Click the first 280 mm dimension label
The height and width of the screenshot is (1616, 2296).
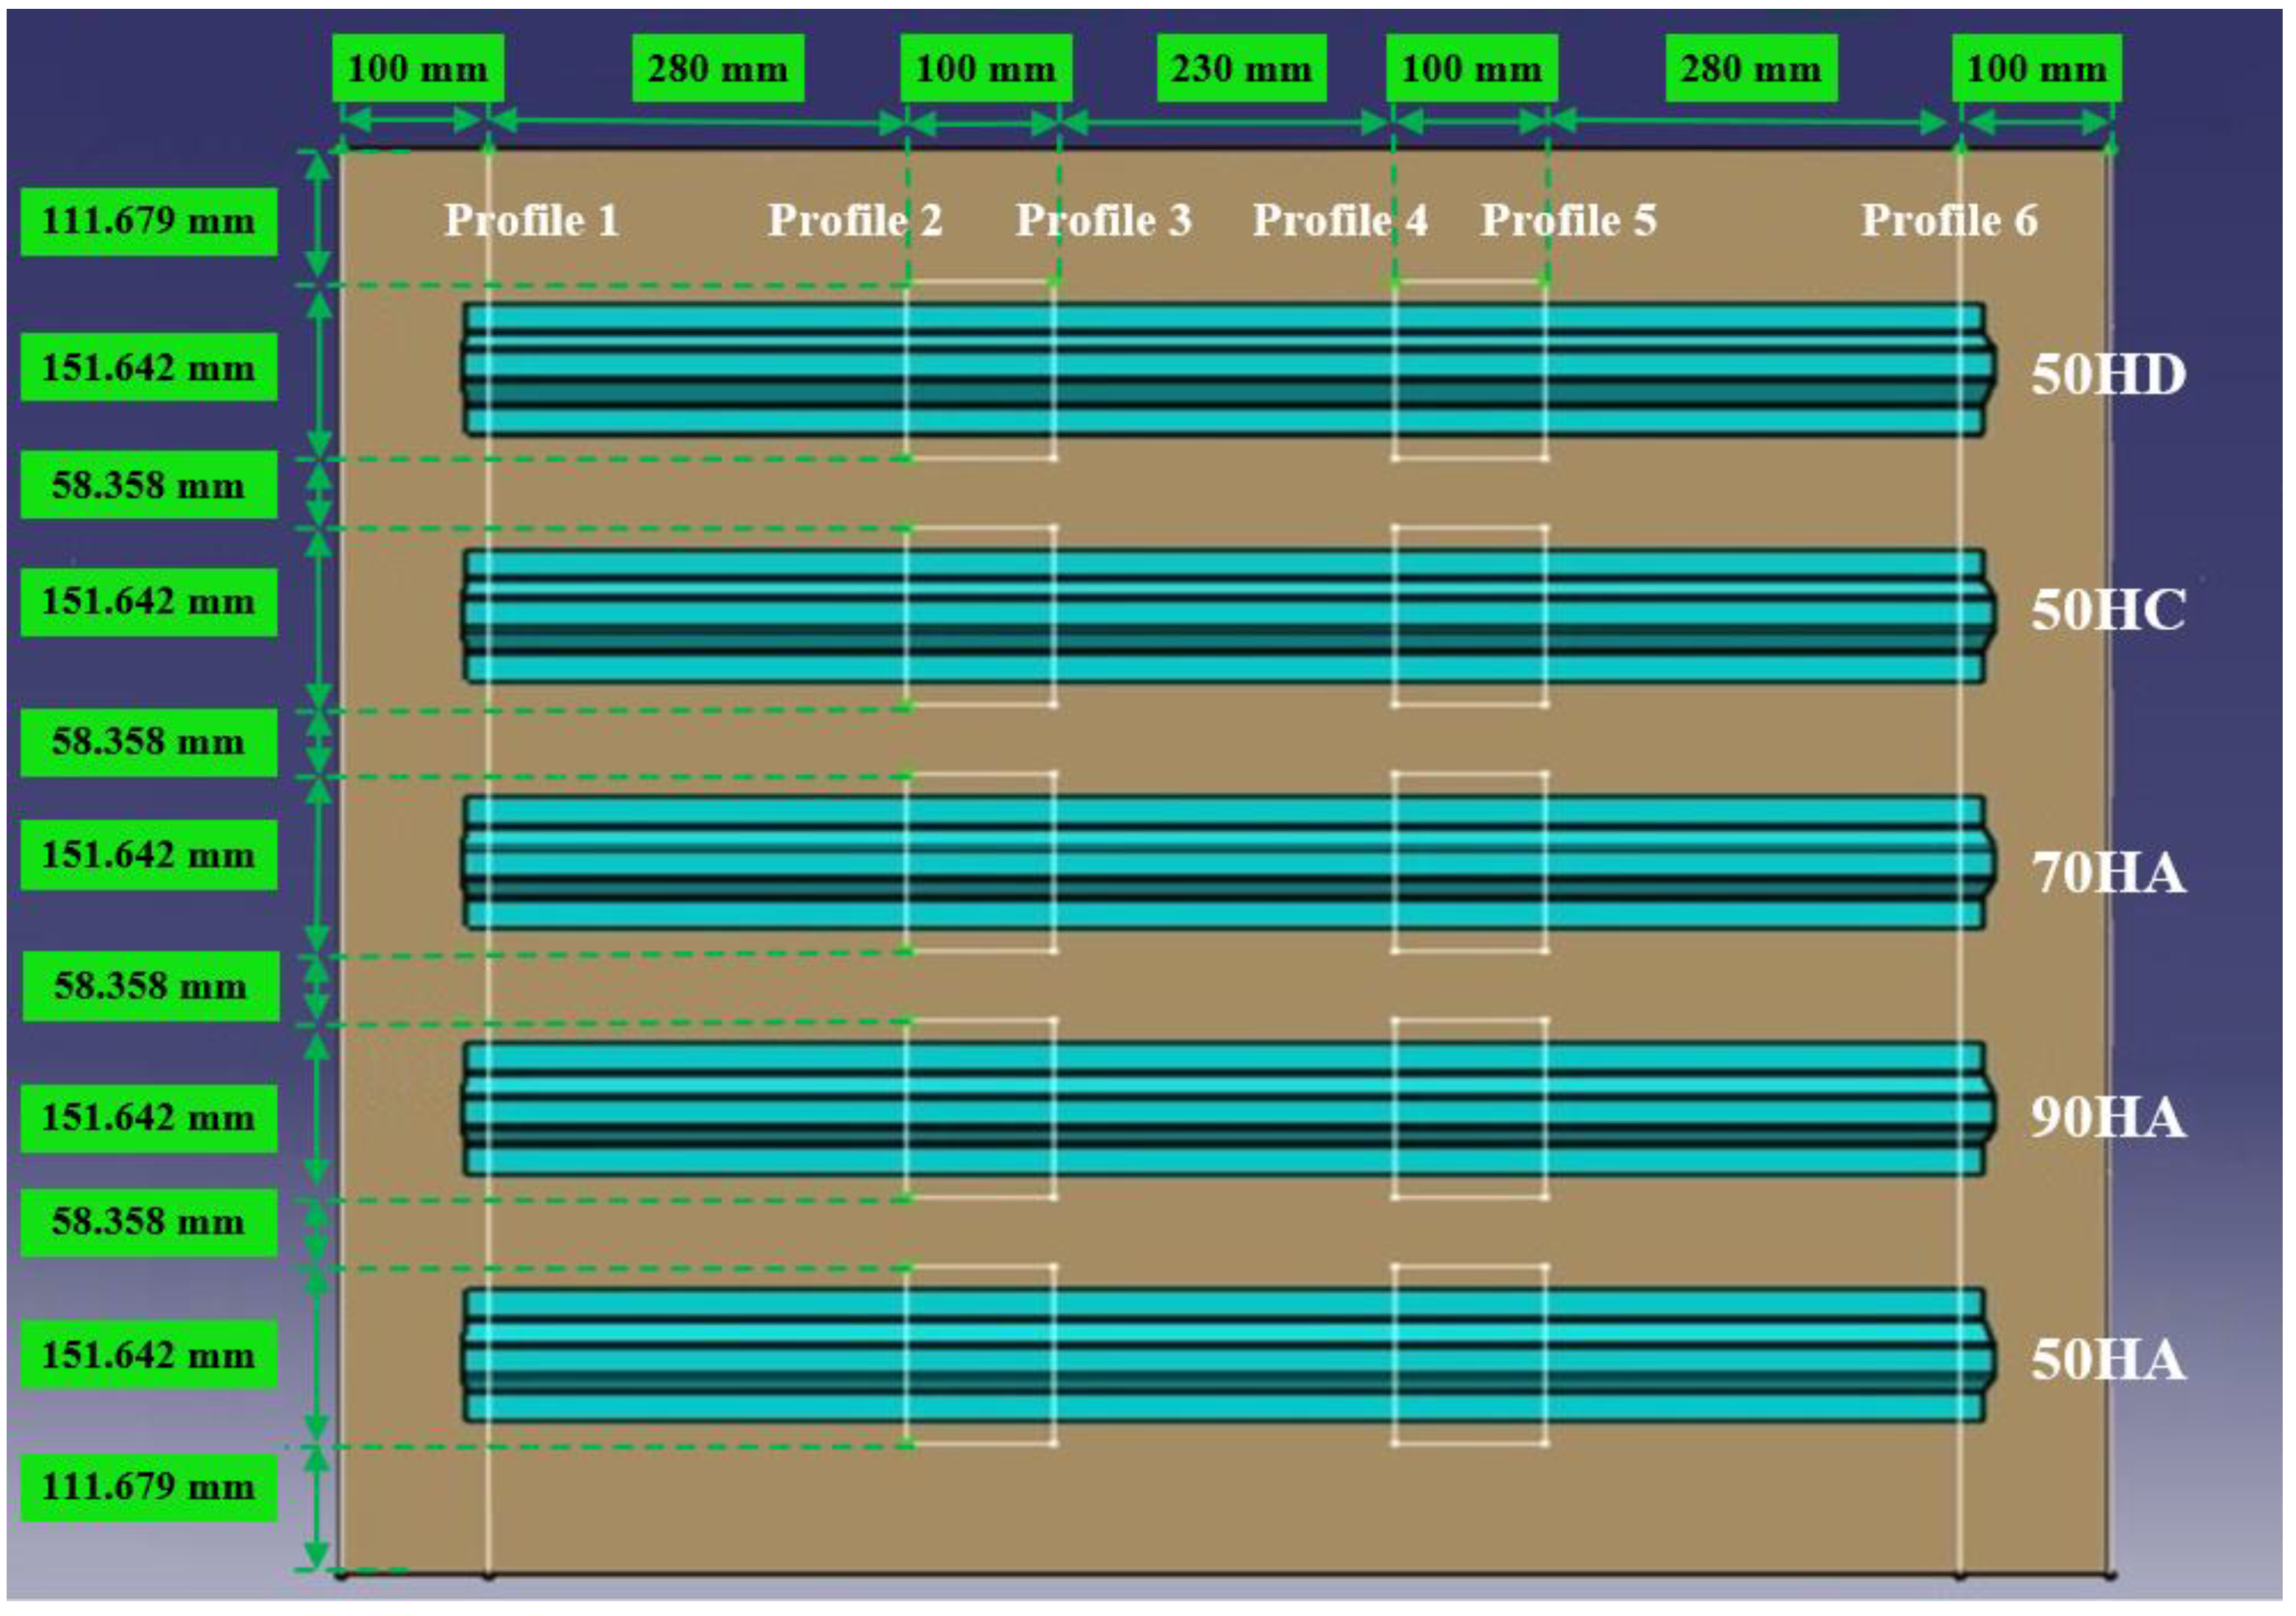point(718,69)
